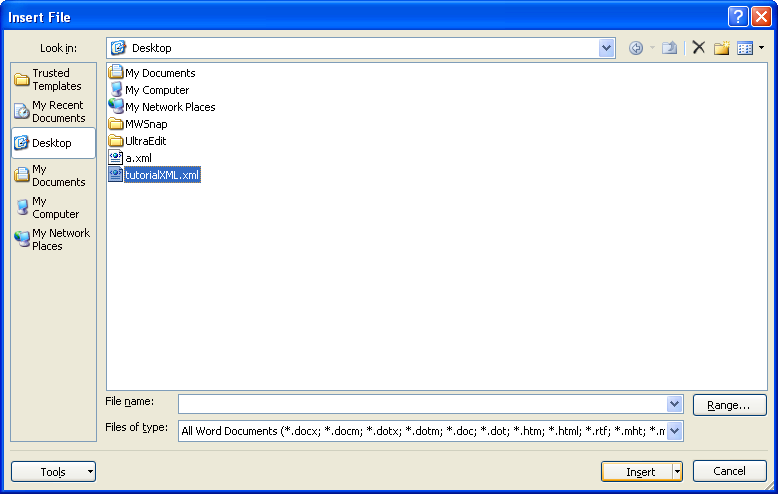Click the 'MWSnap' folder name
This screenshot has height=494, width=778.
point(146,124)
